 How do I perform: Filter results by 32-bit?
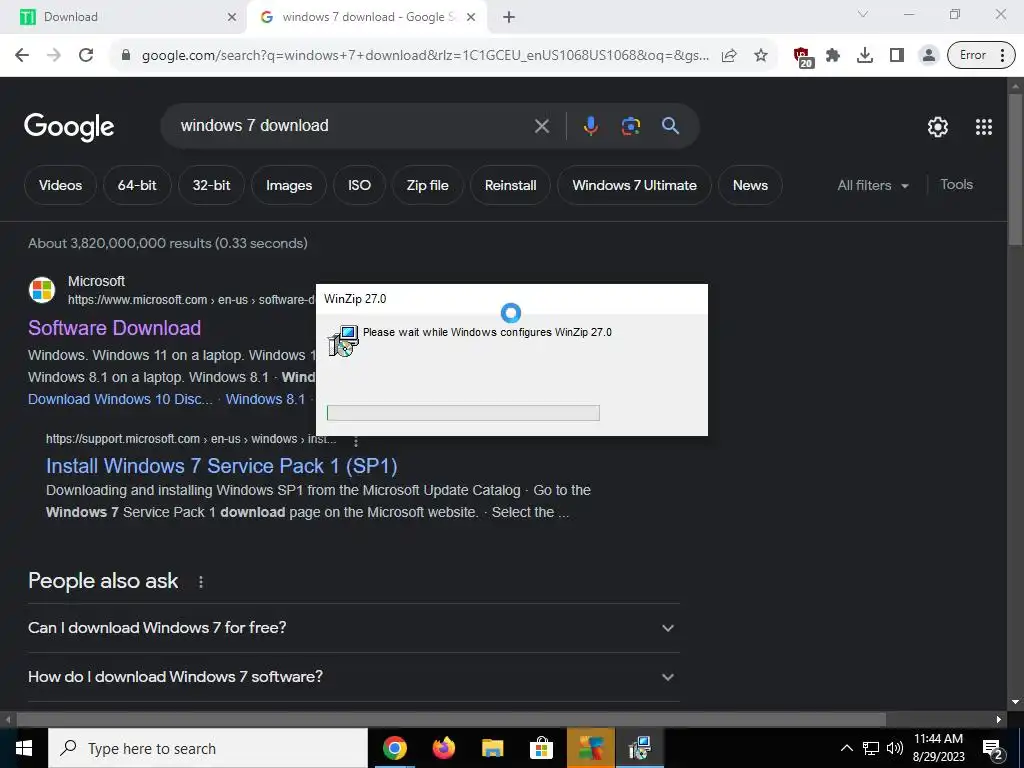click(211, 185)
